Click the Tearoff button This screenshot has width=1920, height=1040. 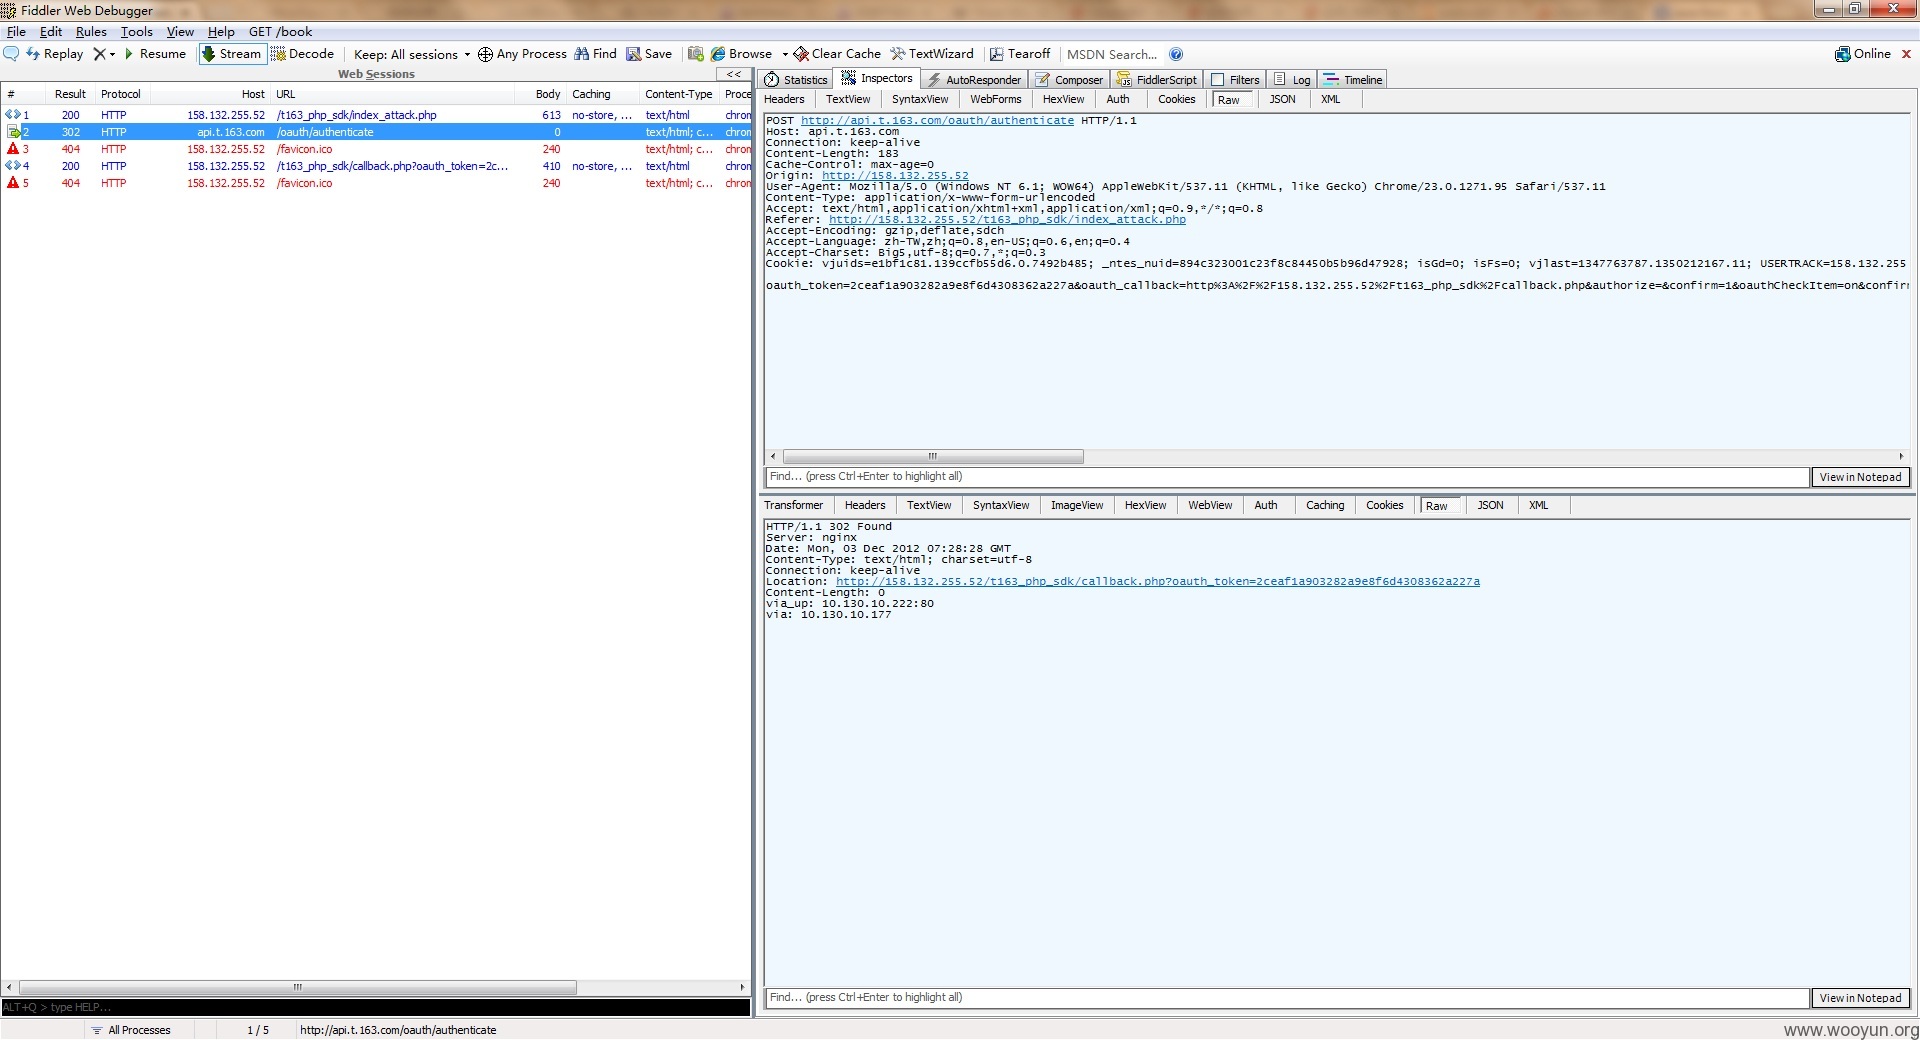(1020, 54)
